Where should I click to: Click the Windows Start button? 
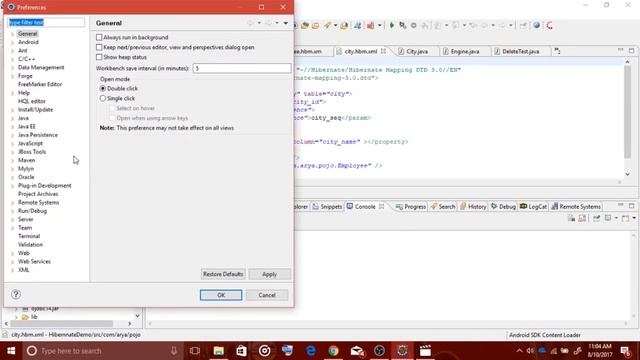coord(11,351)
